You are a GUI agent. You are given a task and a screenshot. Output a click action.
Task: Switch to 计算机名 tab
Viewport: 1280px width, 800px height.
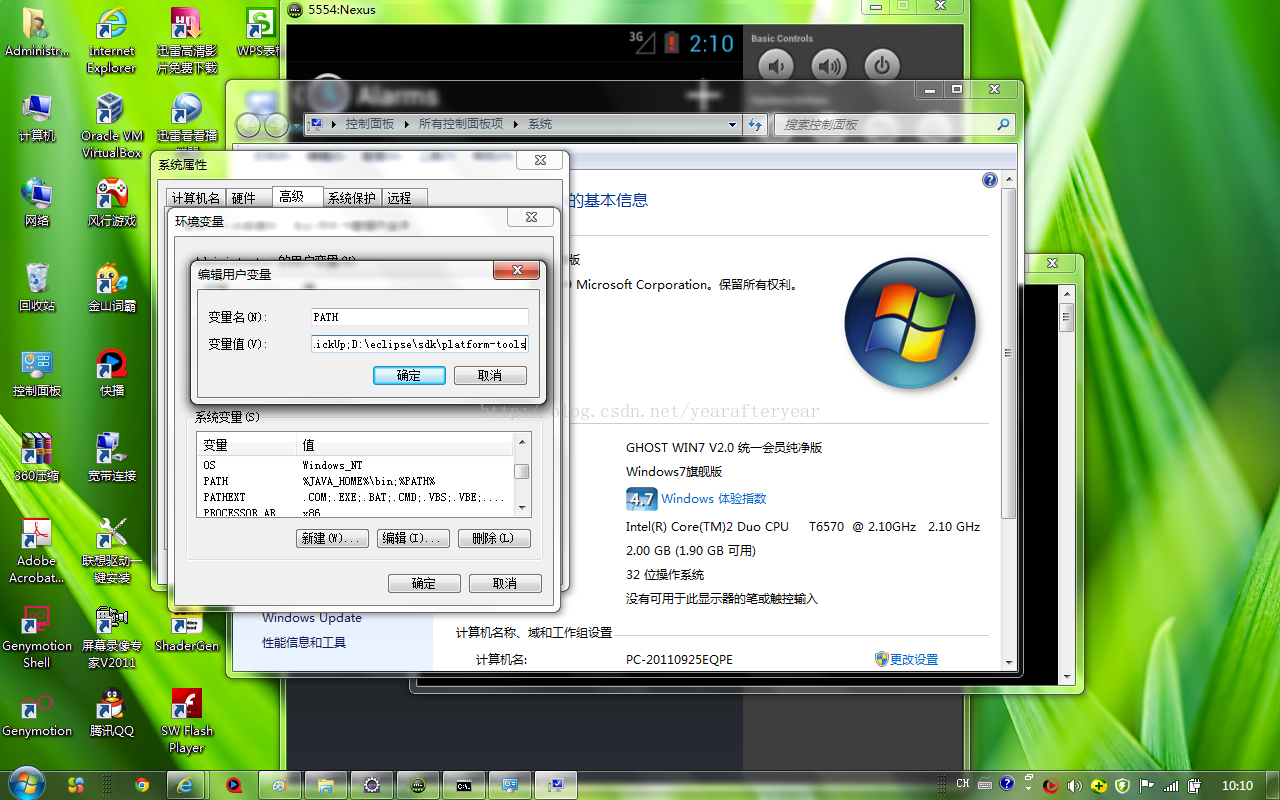pyautogui.click(x=195, y=198)
